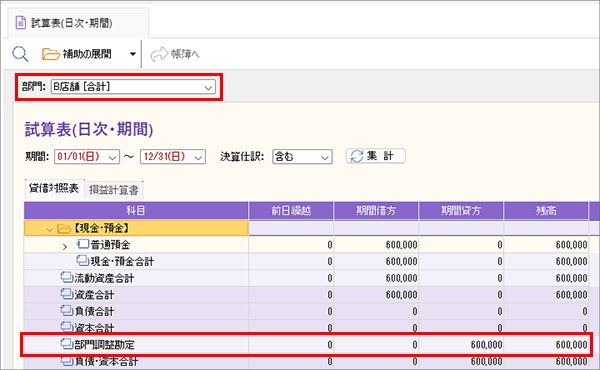Click the 【現金・預金】 folder icon
Image resolution: width=600 pixels, height=370 pixels.
click(x=64, y=228)
